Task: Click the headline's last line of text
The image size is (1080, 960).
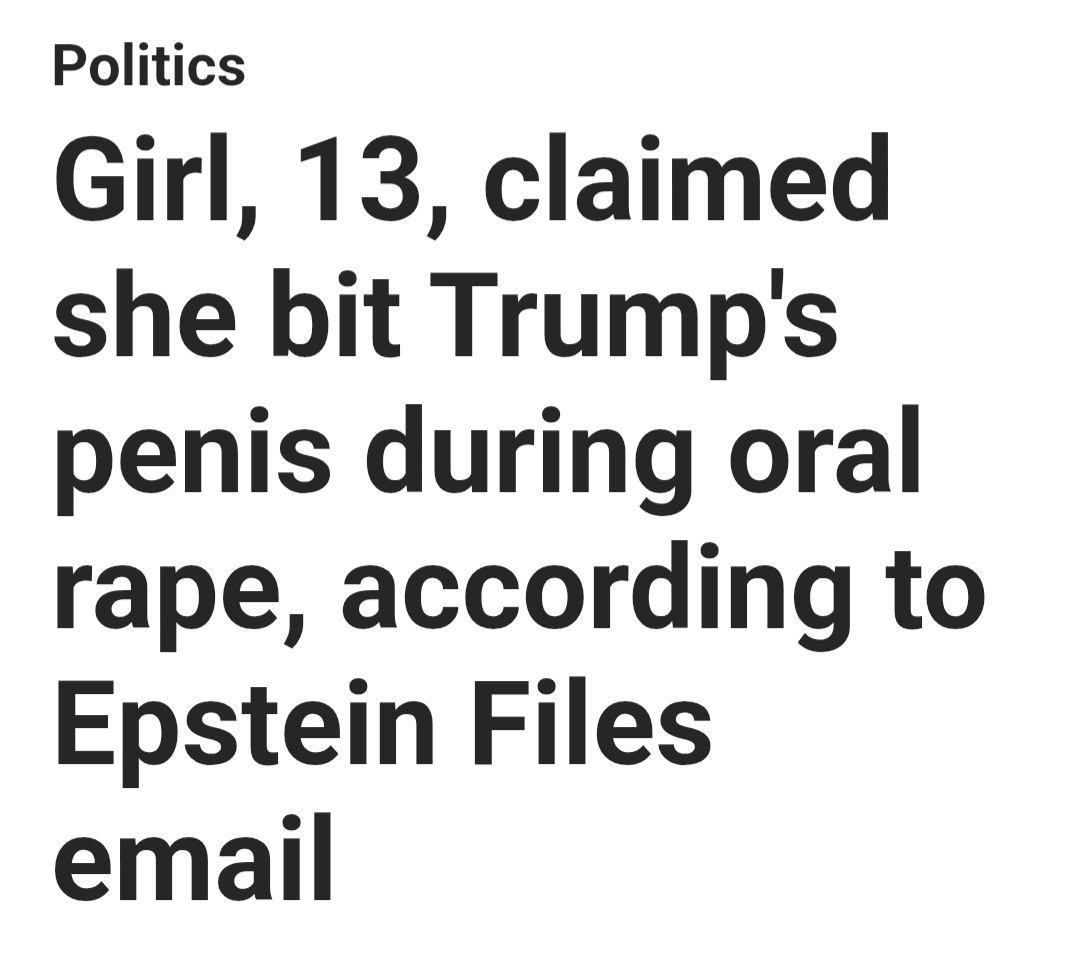Action: point(192,855)
